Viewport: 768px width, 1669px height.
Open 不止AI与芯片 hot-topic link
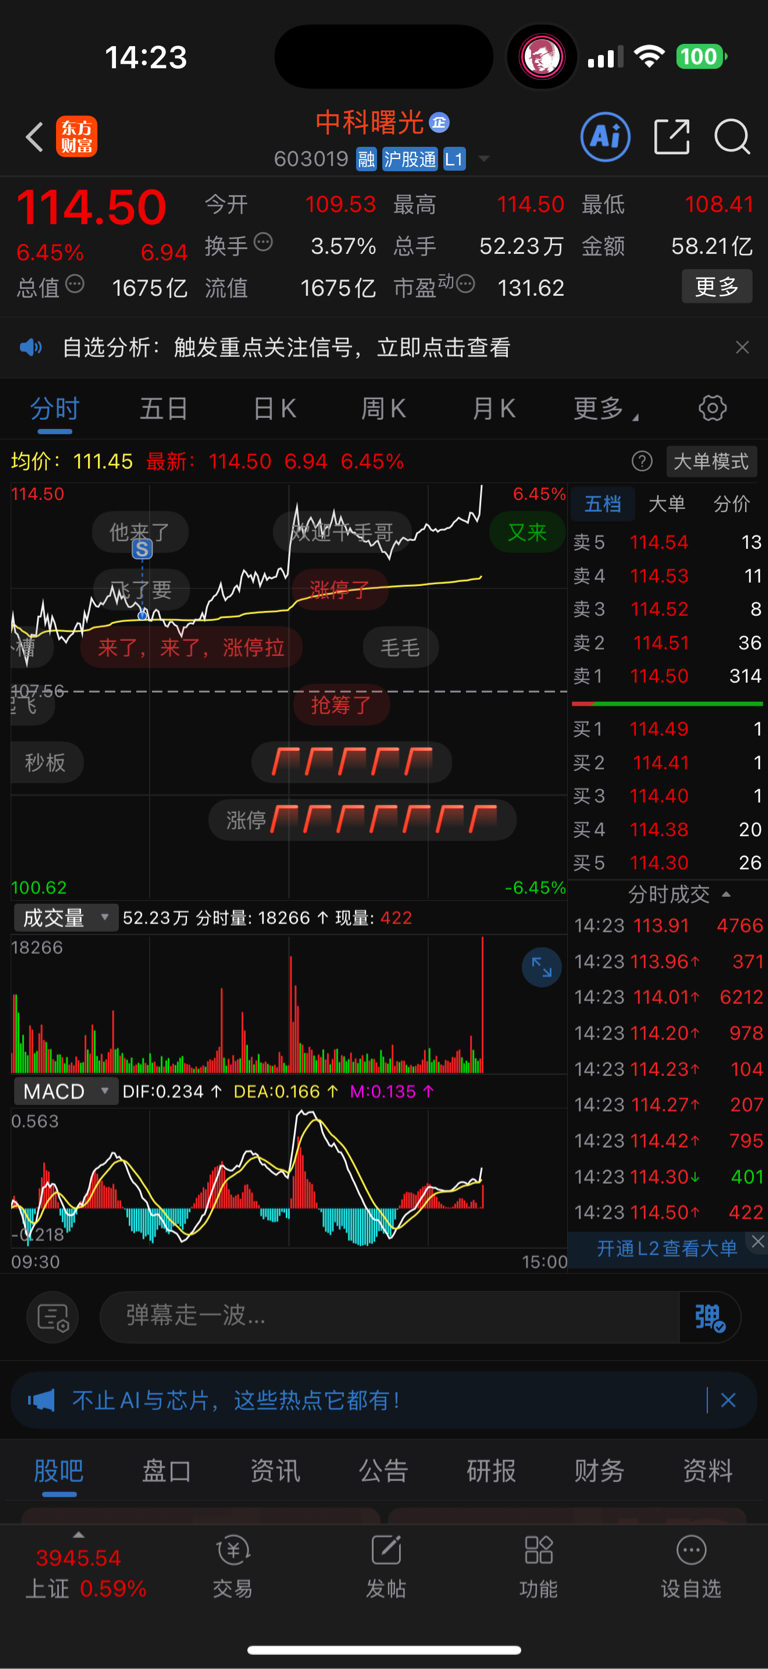pos(236,1400)
